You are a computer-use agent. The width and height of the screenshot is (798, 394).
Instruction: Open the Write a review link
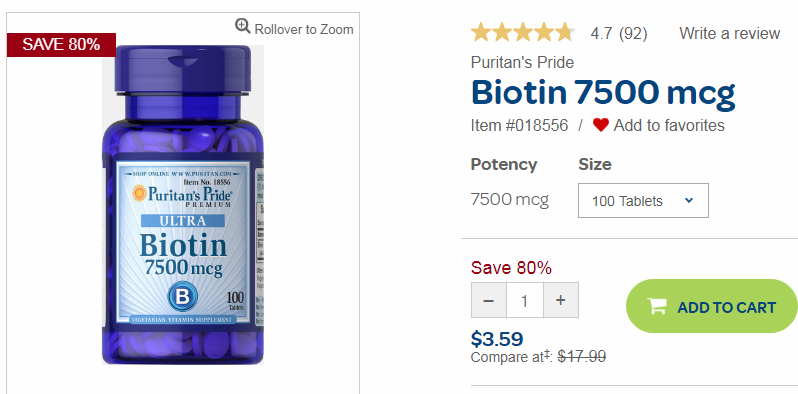click(729, 34)
